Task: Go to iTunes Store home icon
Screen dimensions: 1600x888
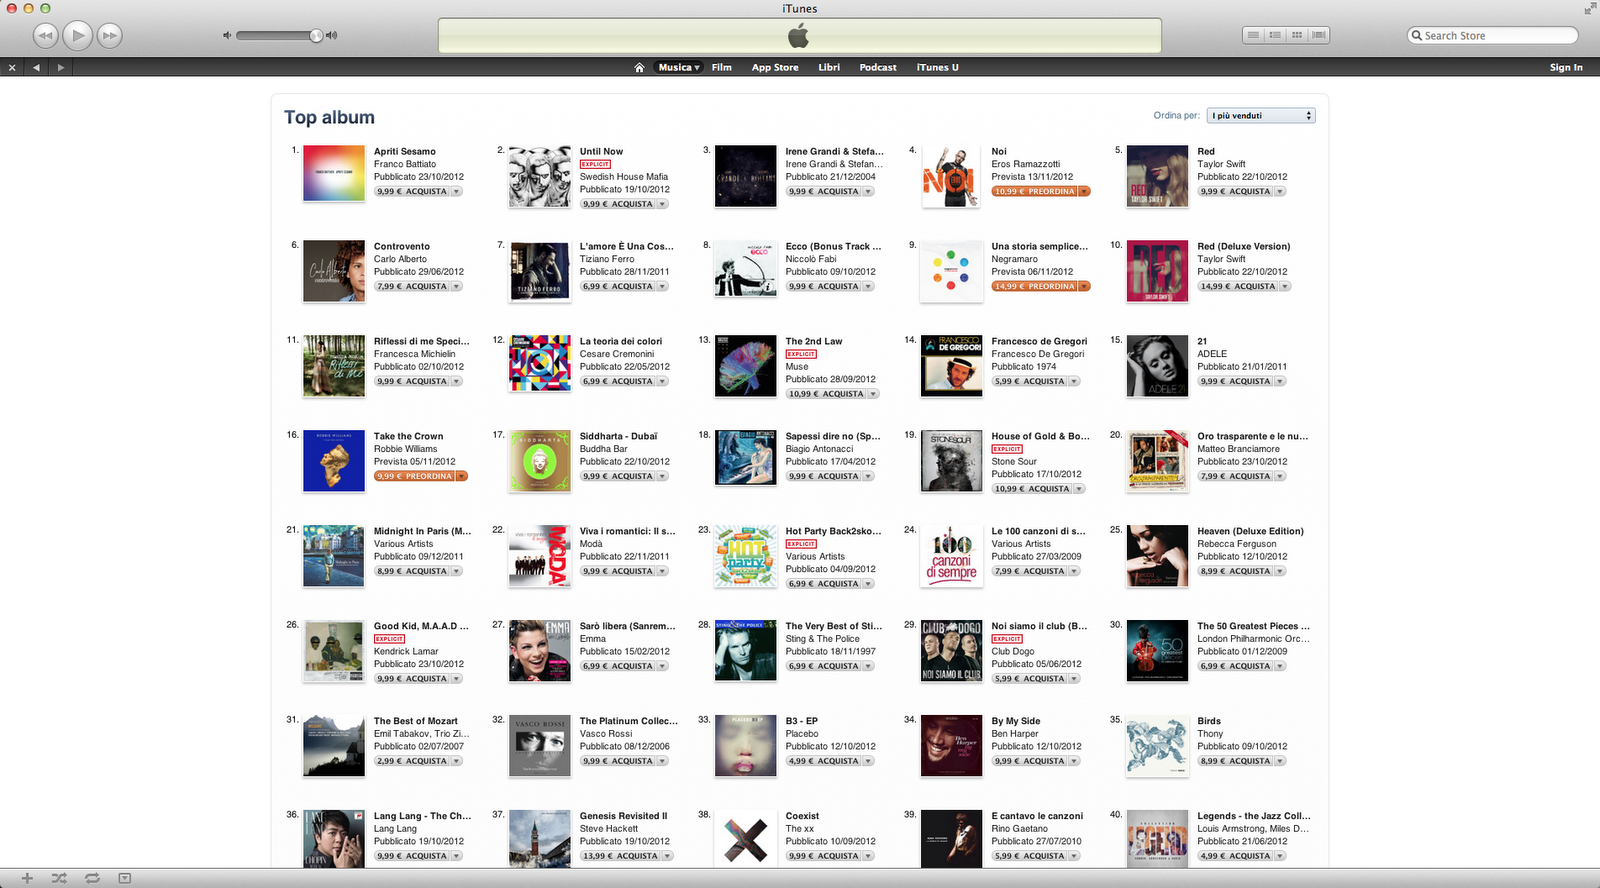Action: [639, 67]
